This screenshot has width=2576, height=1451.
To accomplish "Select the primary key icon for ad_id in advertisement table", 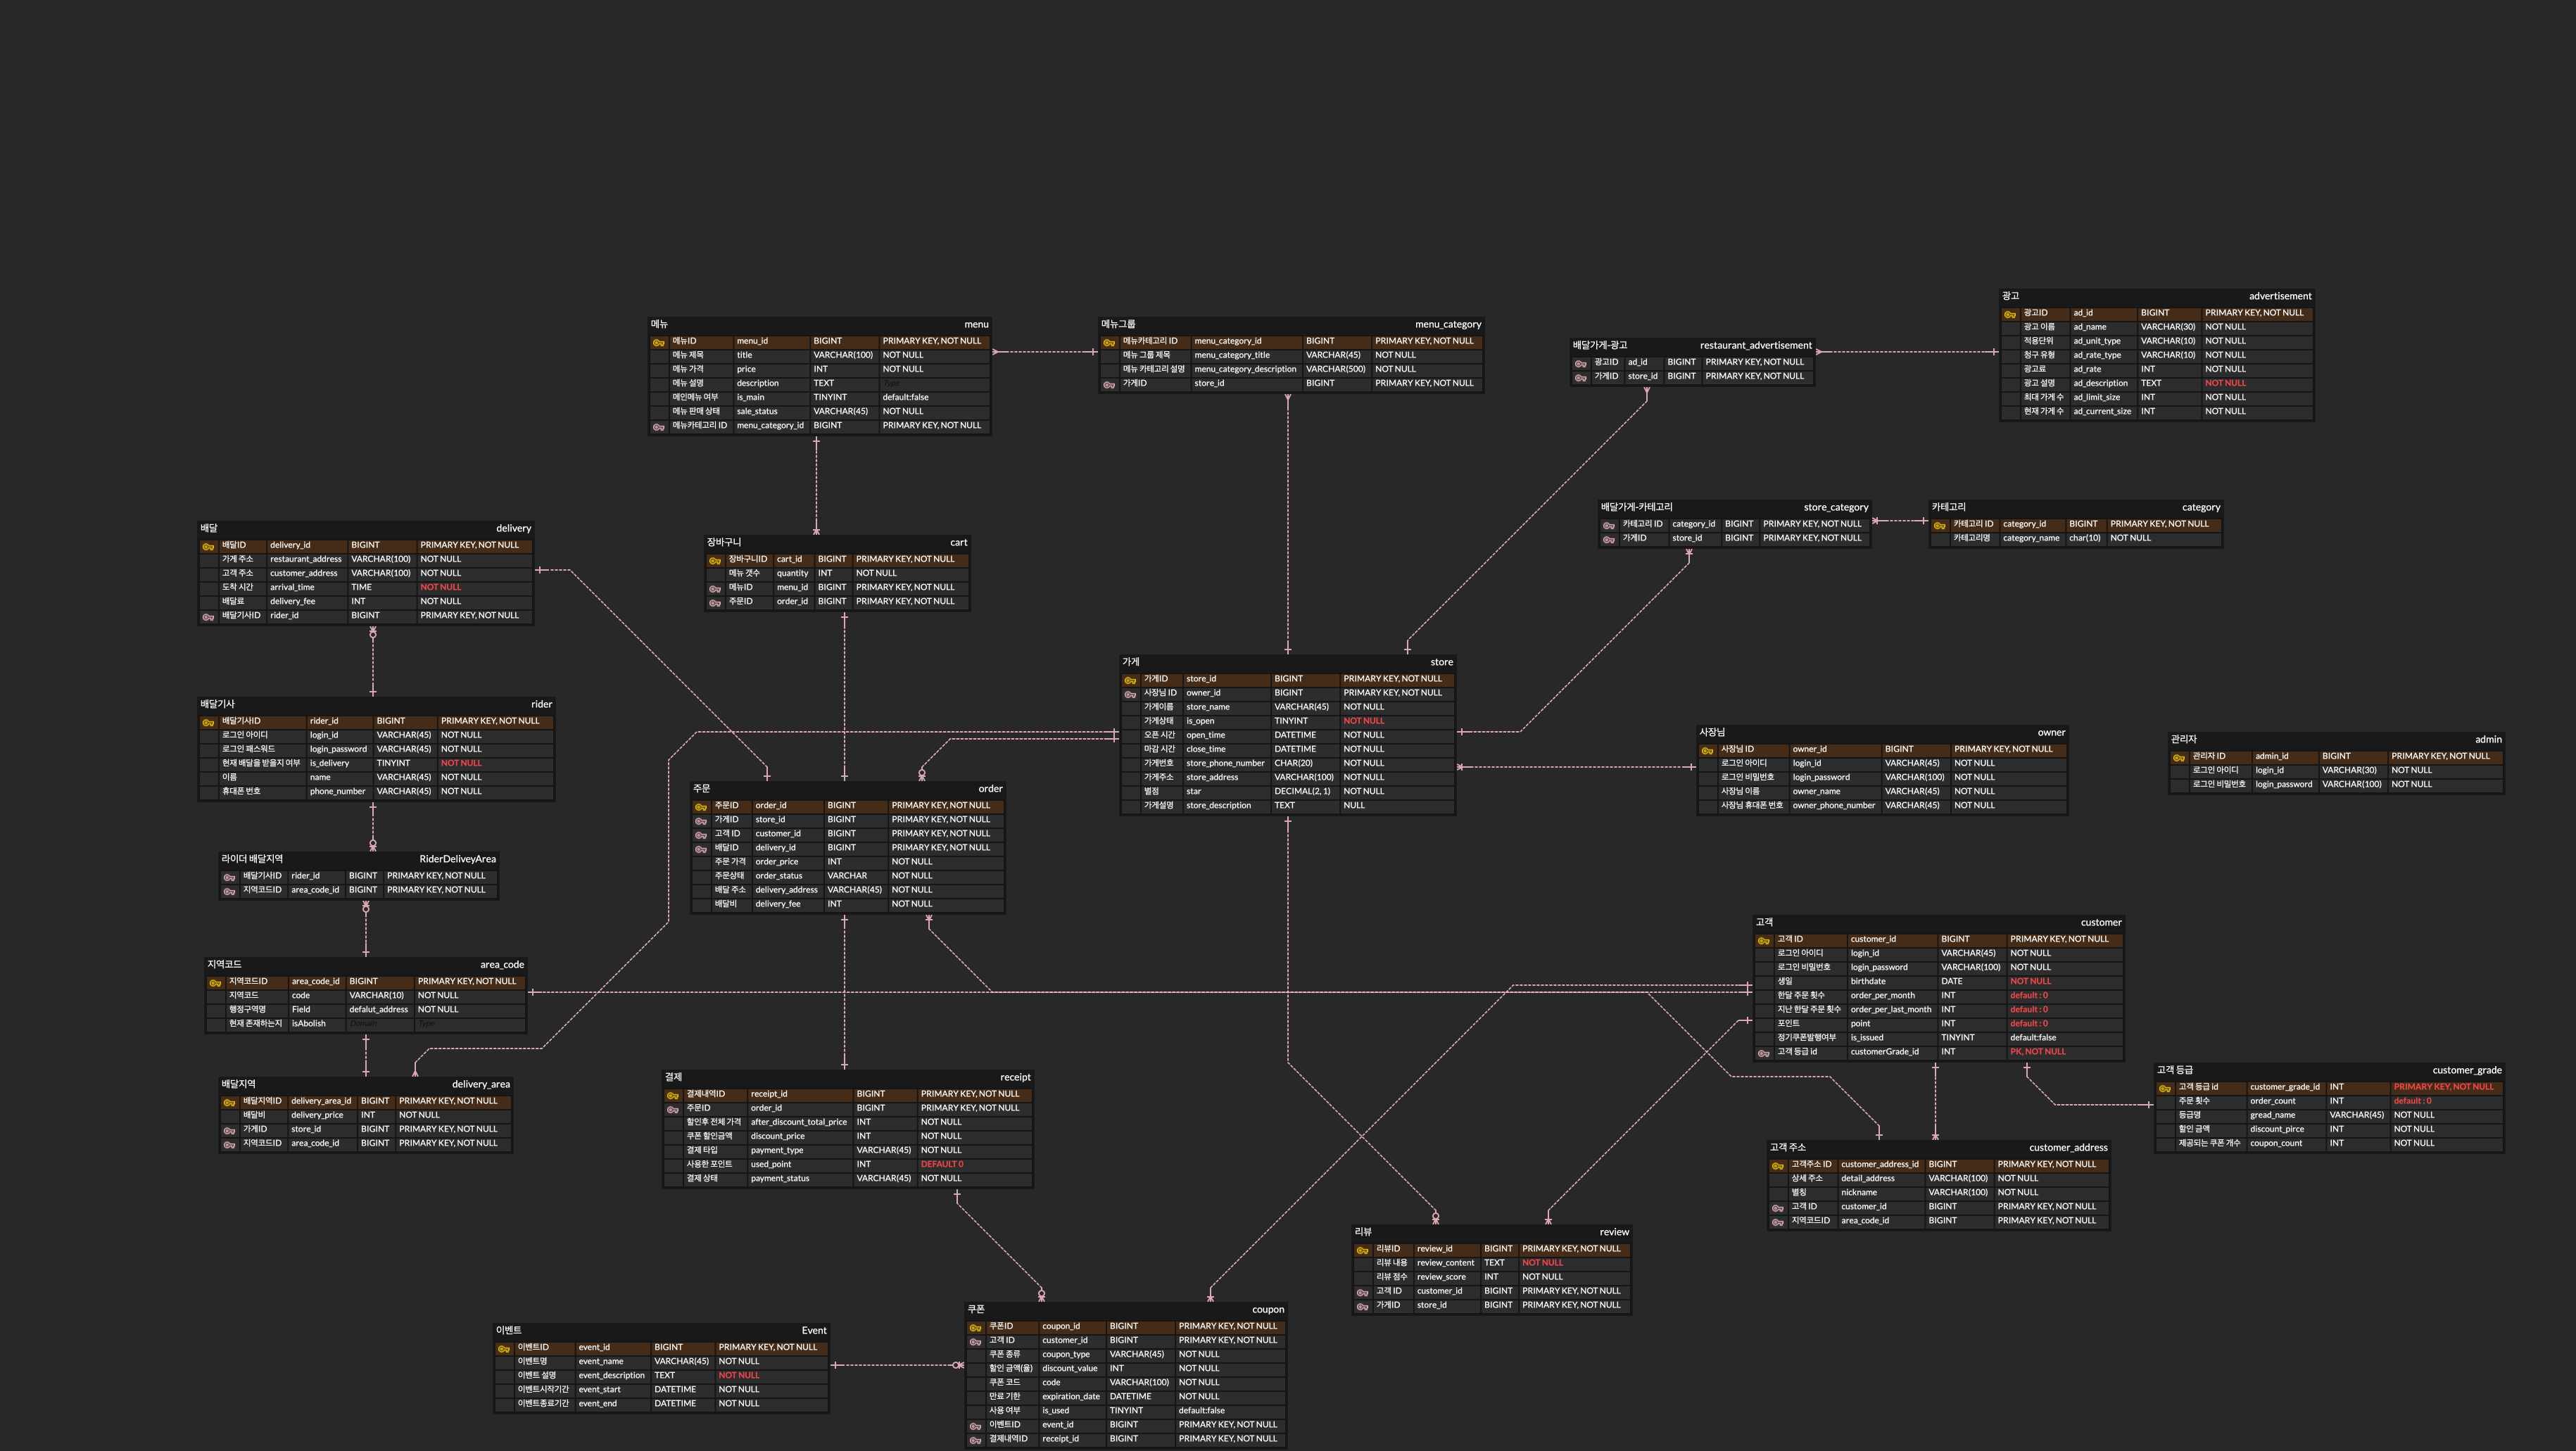I will pos(2010,314).
